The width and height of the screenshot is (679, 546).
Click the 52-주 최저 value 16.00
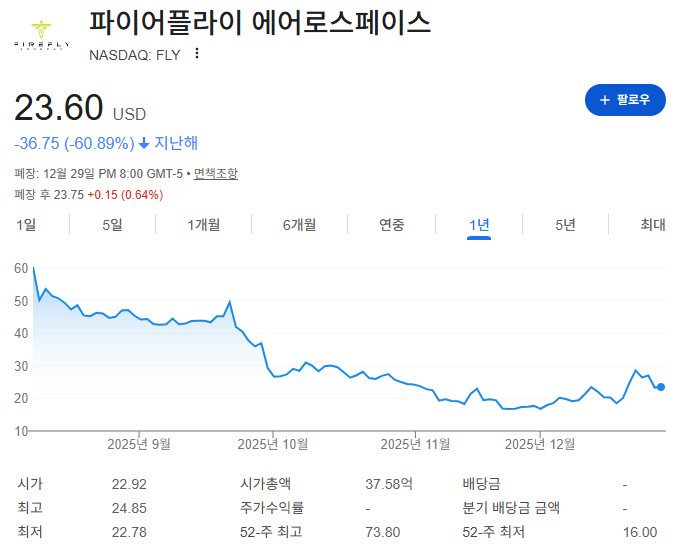[640, 532]
